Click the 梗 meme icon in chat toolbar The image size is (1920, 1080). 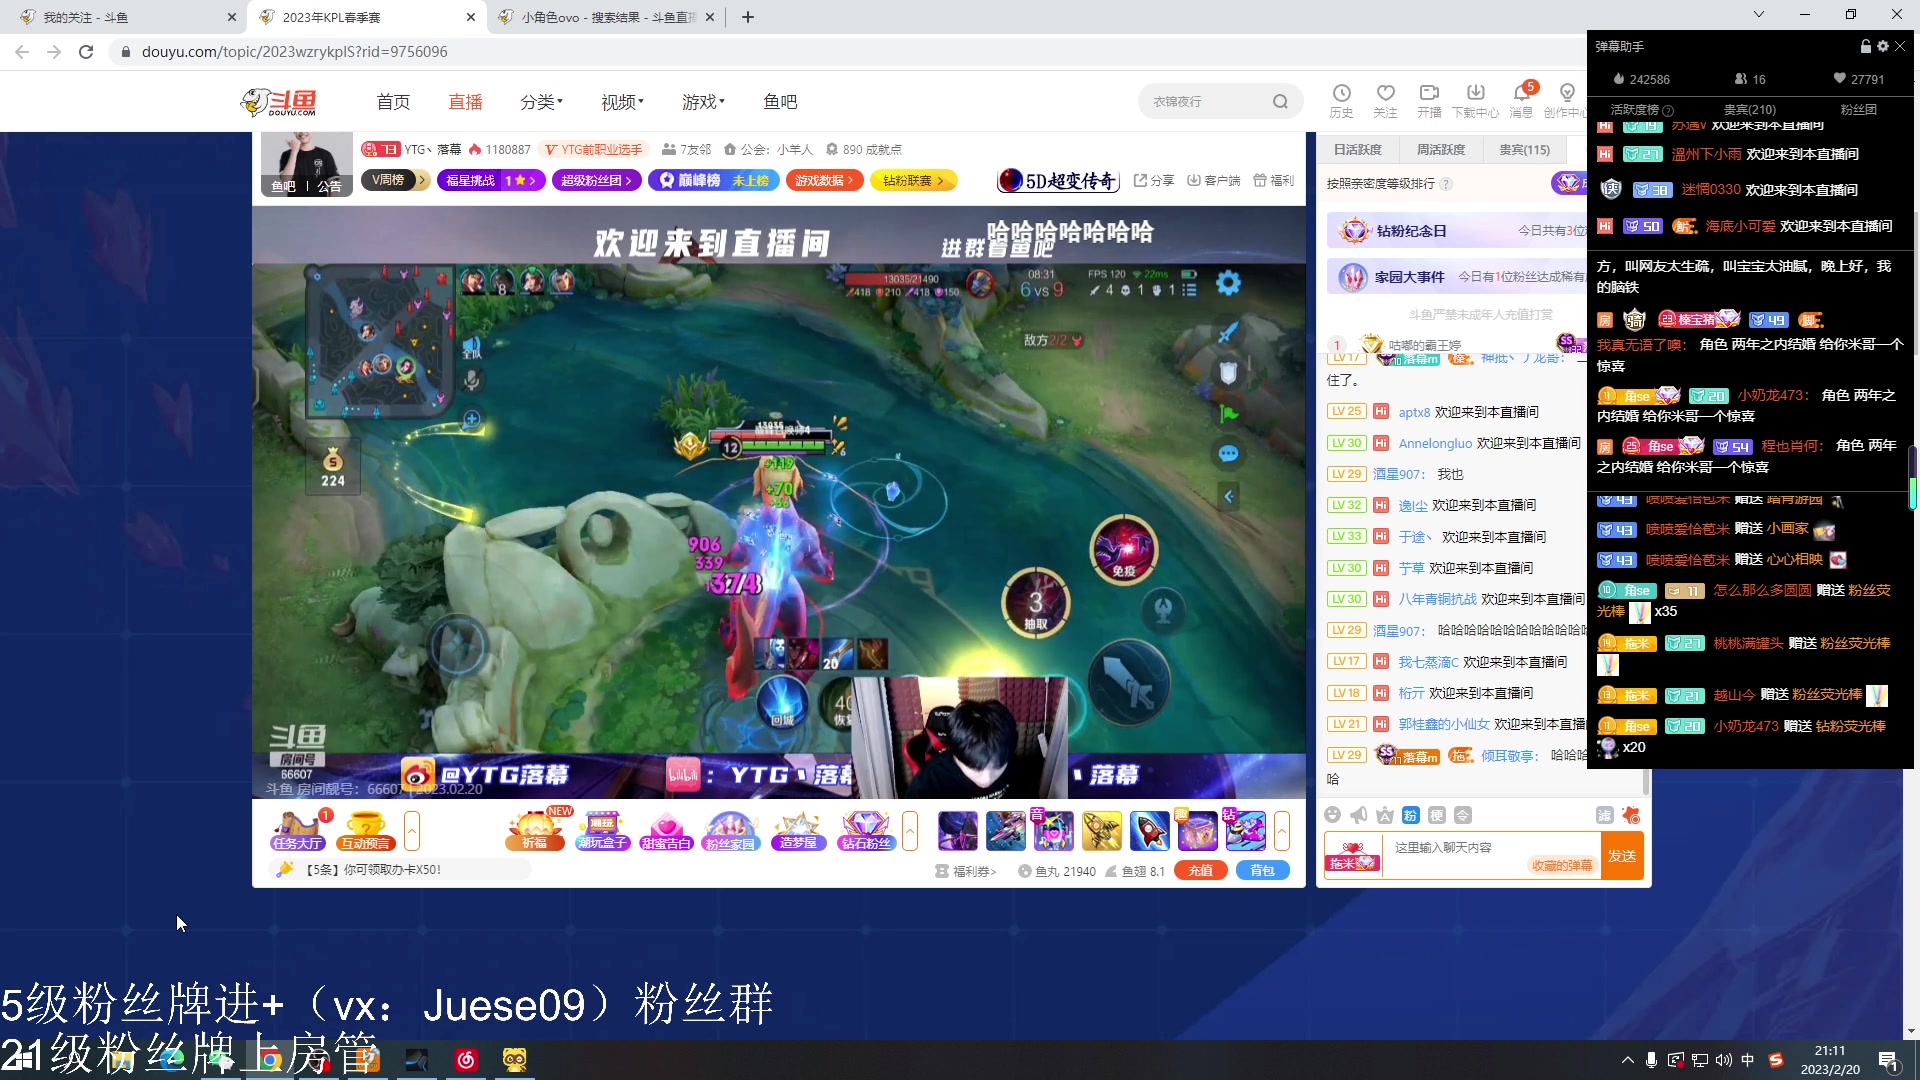(1436, 815)
